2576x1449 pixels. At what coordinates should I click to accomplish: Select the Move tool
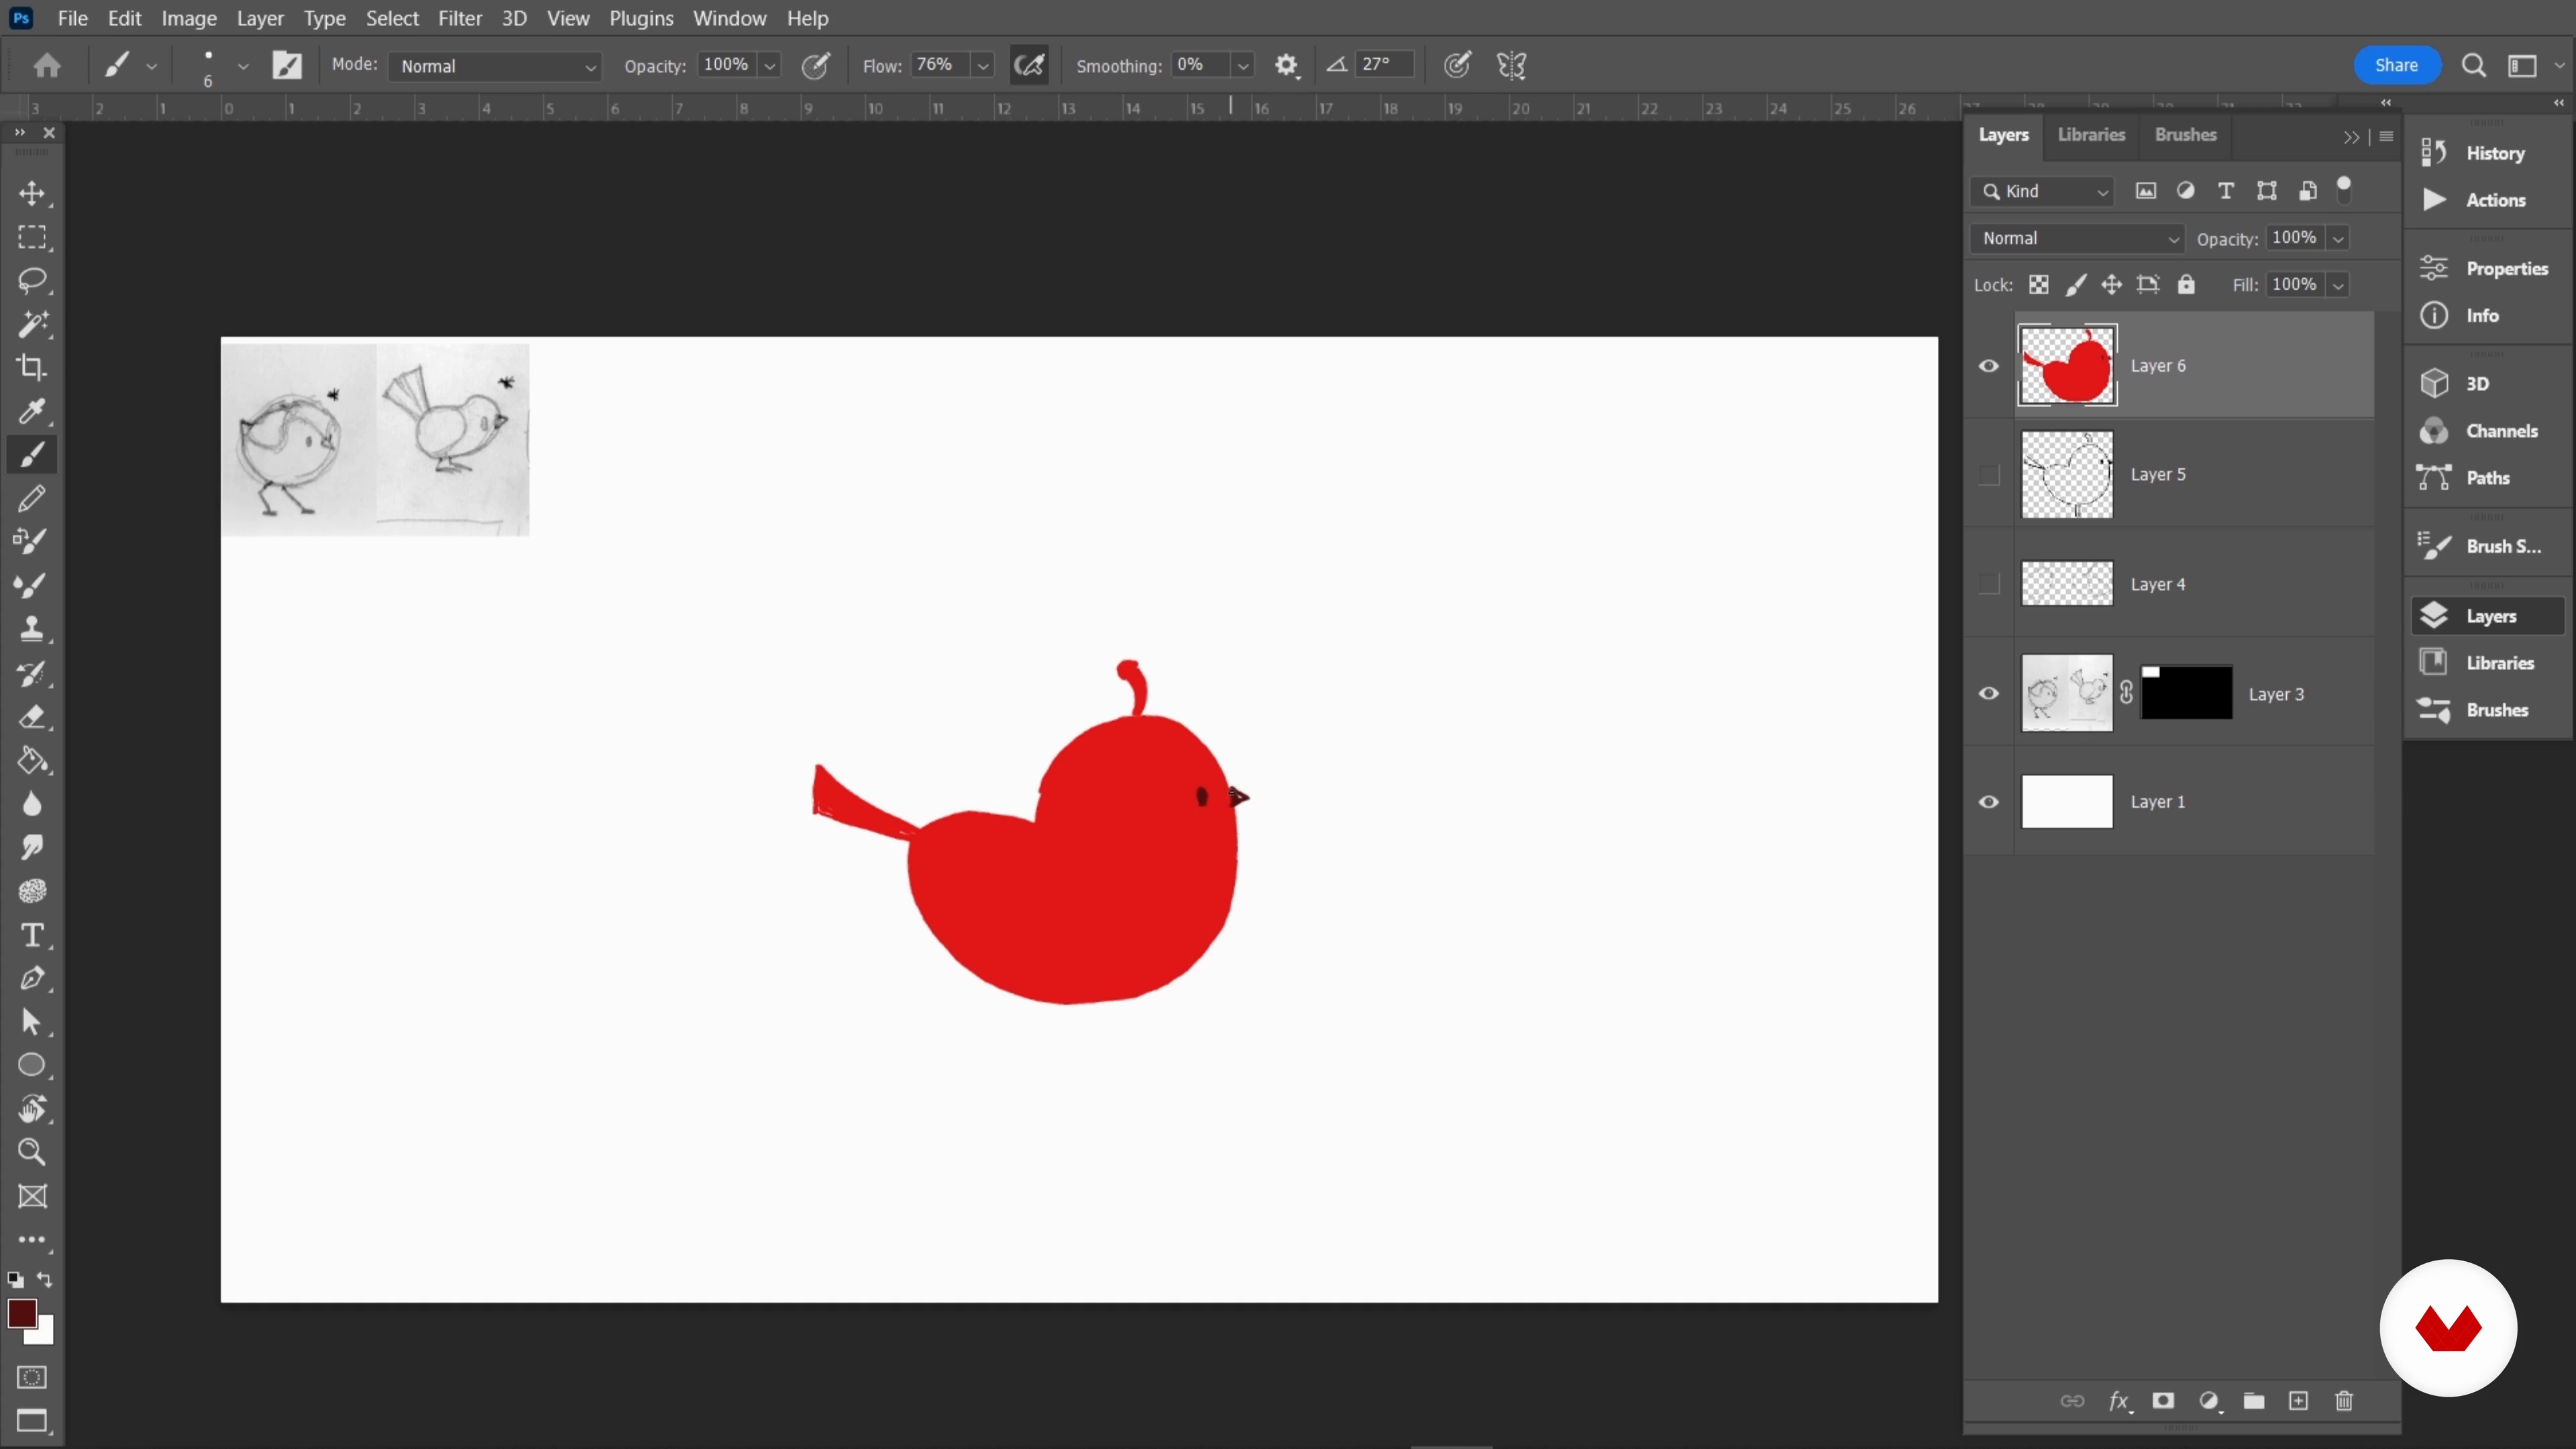click(32, 193)
